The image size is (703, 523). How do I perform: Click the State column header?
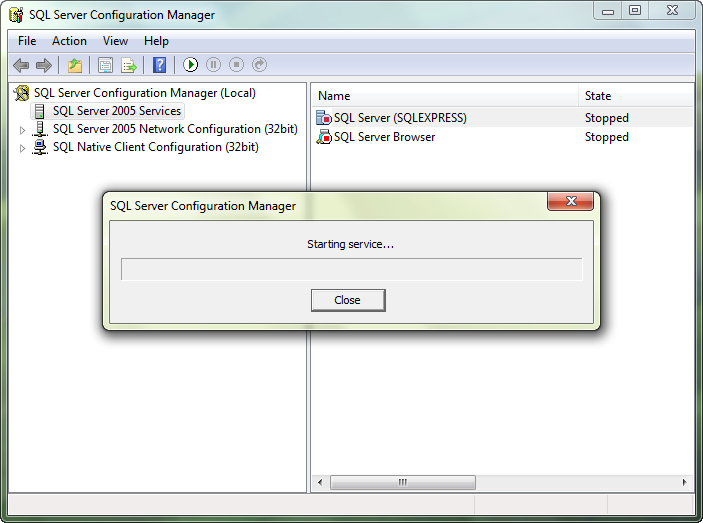tap(636, 95)
